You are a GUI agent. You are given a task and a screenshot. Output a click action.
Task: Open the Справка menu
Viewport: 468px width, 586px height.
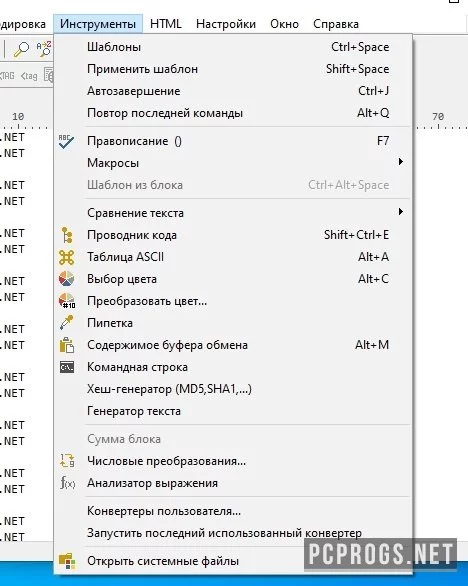click(x=336, y=24)
